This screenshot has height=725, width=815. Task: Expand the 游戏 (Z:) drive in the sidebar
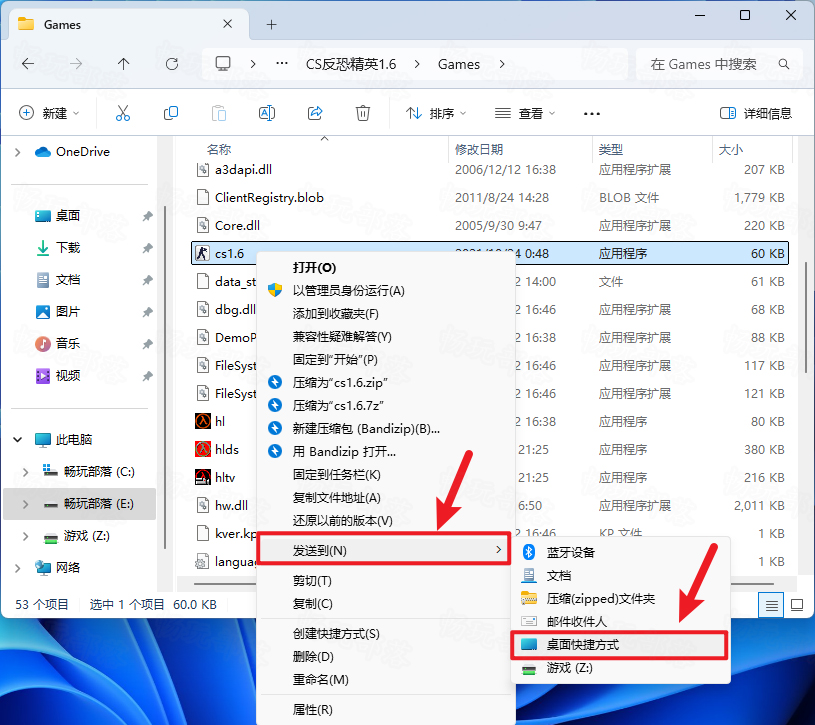coord(25,536)
